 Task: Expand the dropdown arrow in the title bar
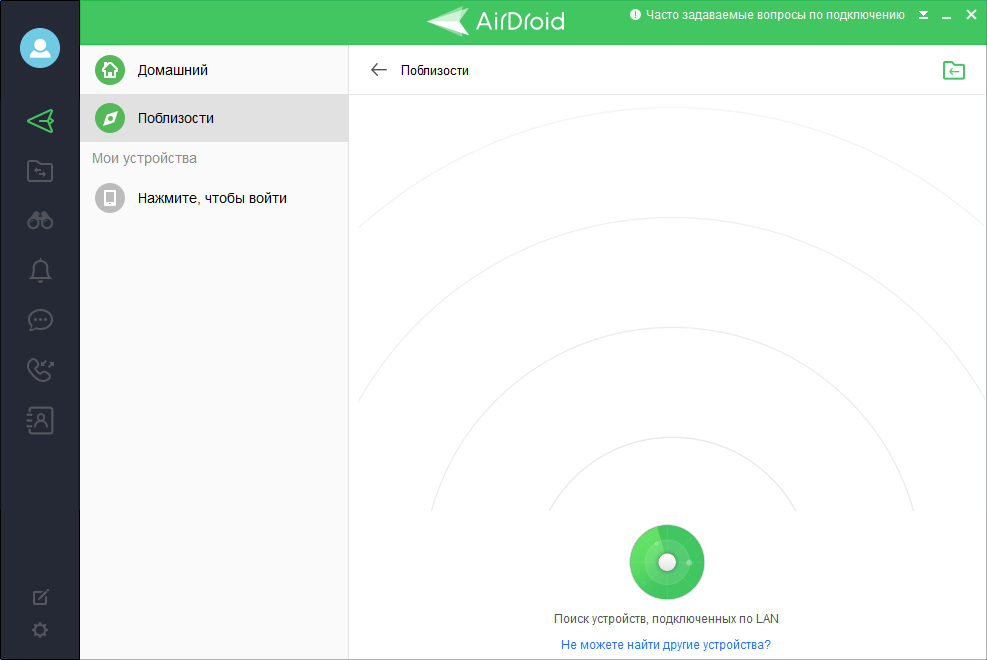(x=923, y=15)
